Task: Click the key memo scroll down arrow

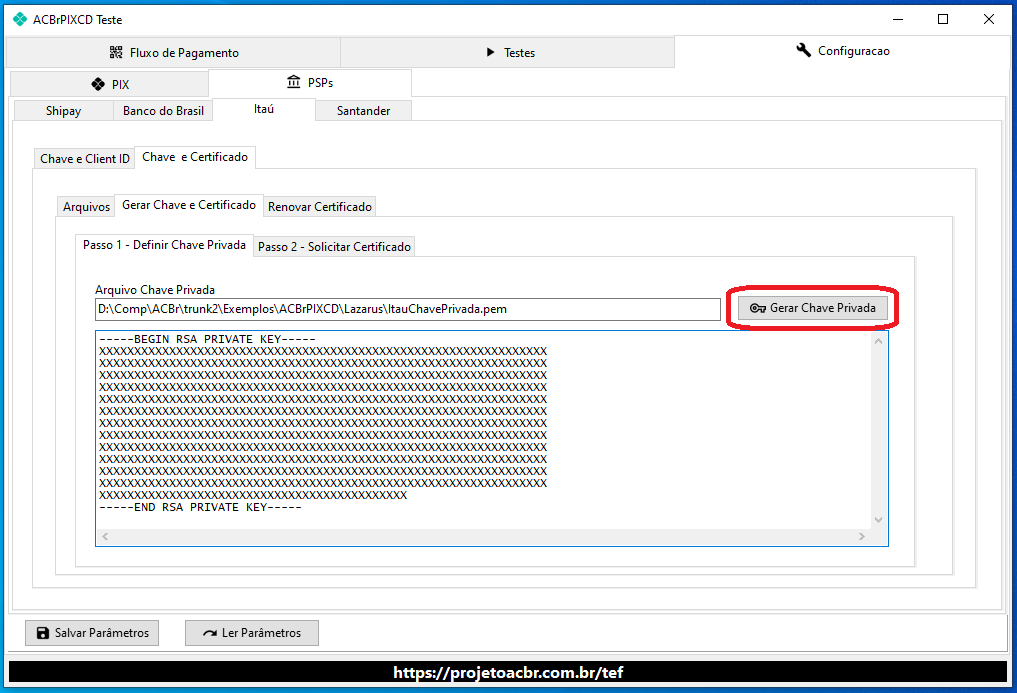Action: click(879, 520)
